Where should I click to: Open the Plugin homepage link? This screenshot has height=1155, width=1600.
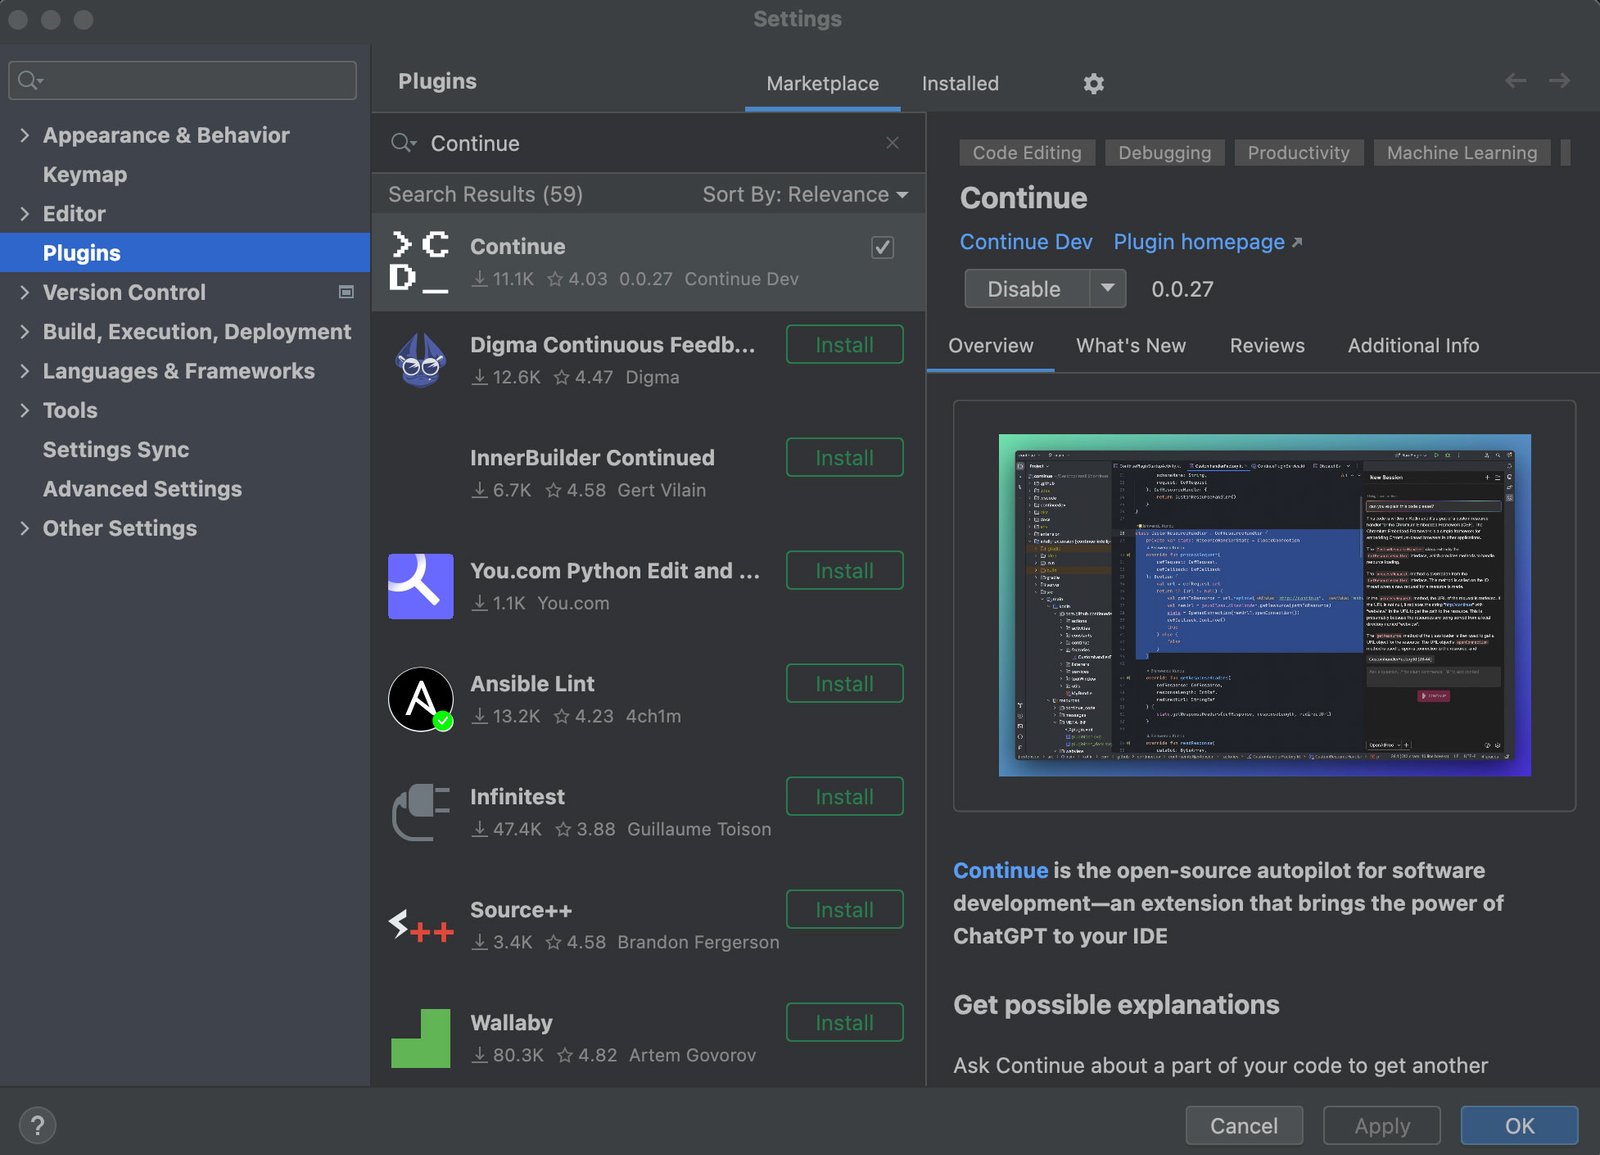pos(1207,242)
